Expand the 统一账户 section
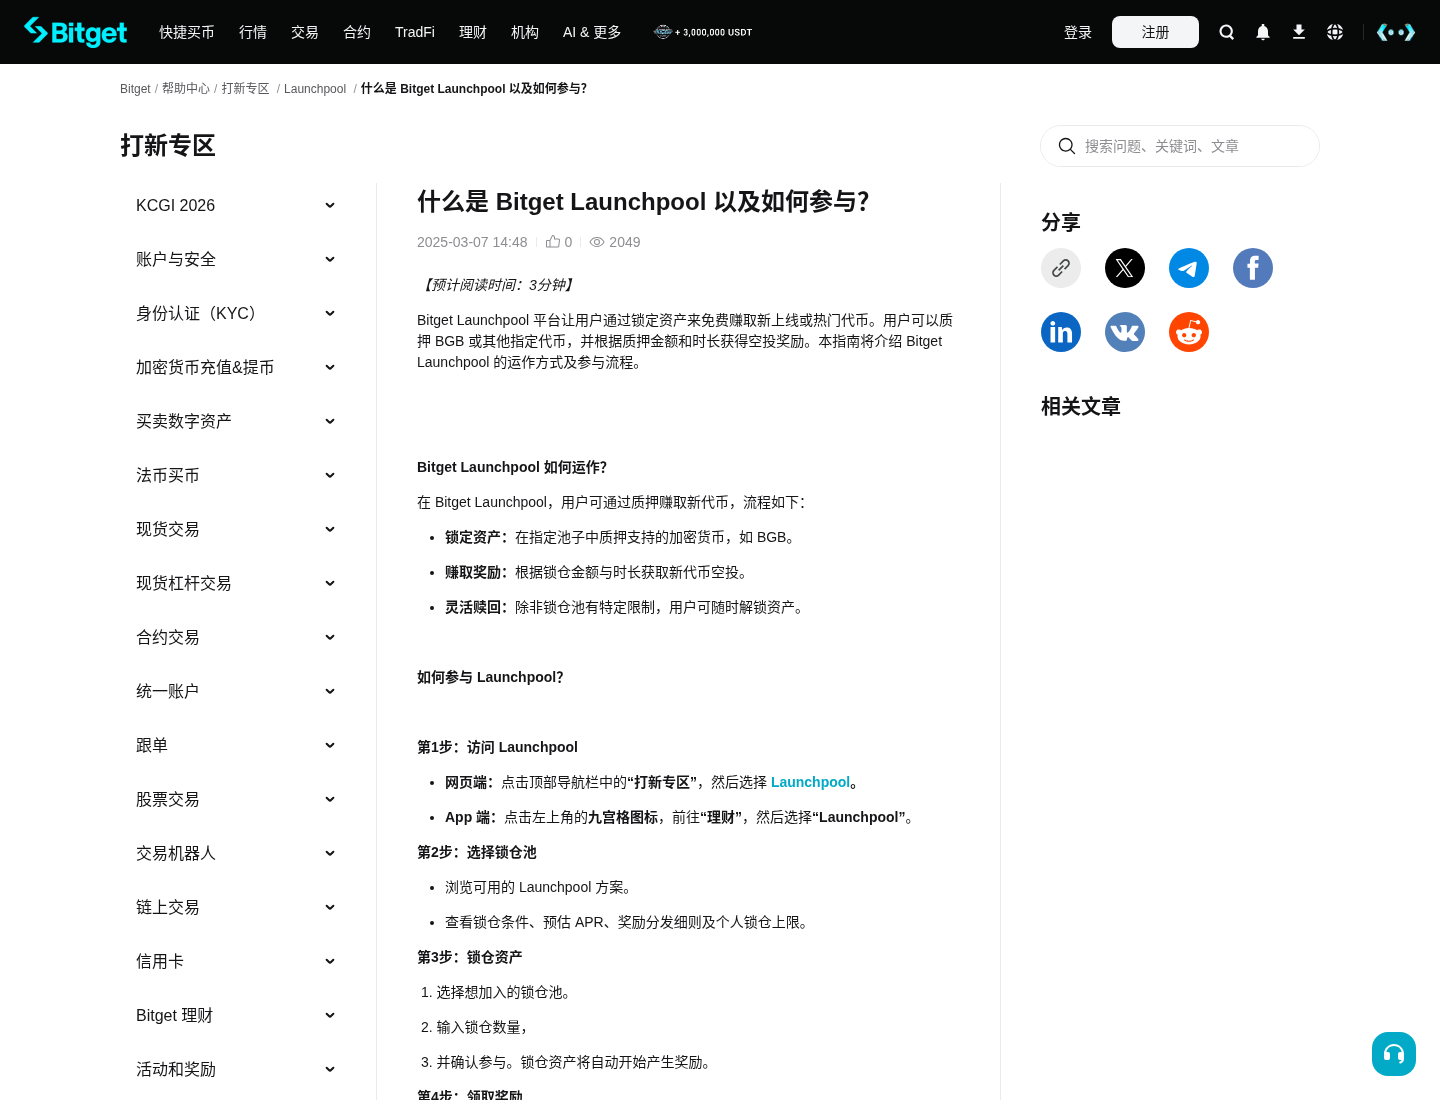Screen dimensions: 1440x1100 click(x=236, y=691)
